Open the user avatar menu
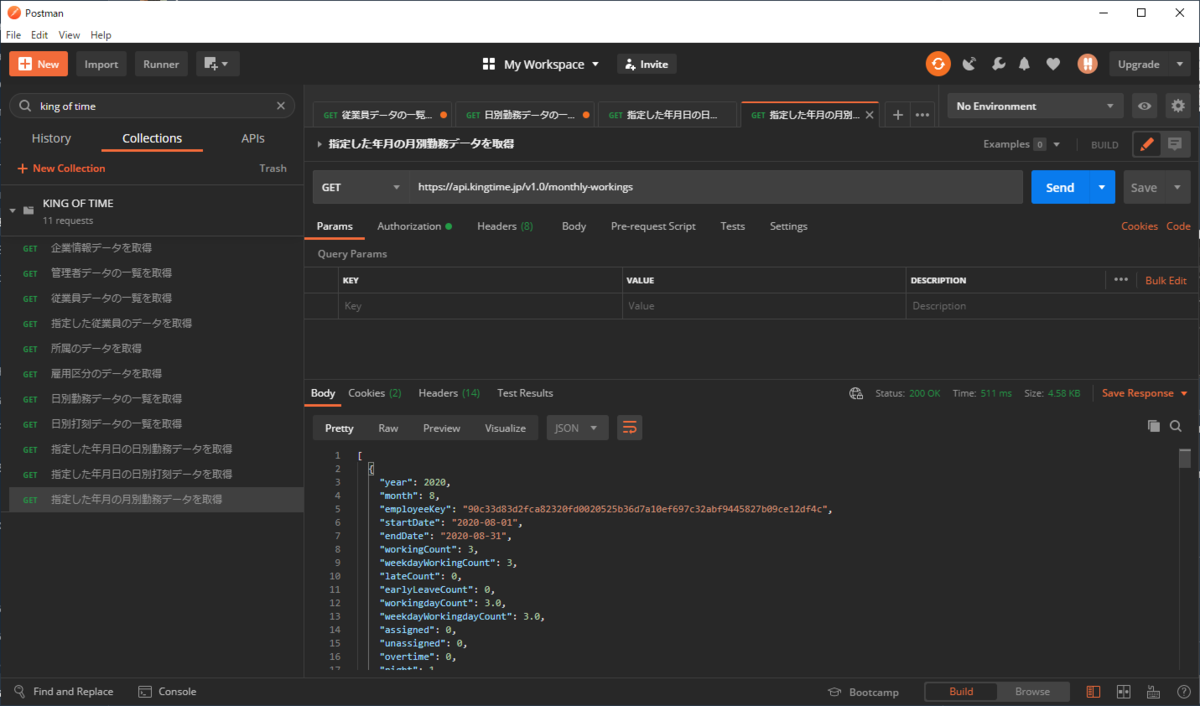This screenshot has height=706, width=1200. coord(1087,64)
